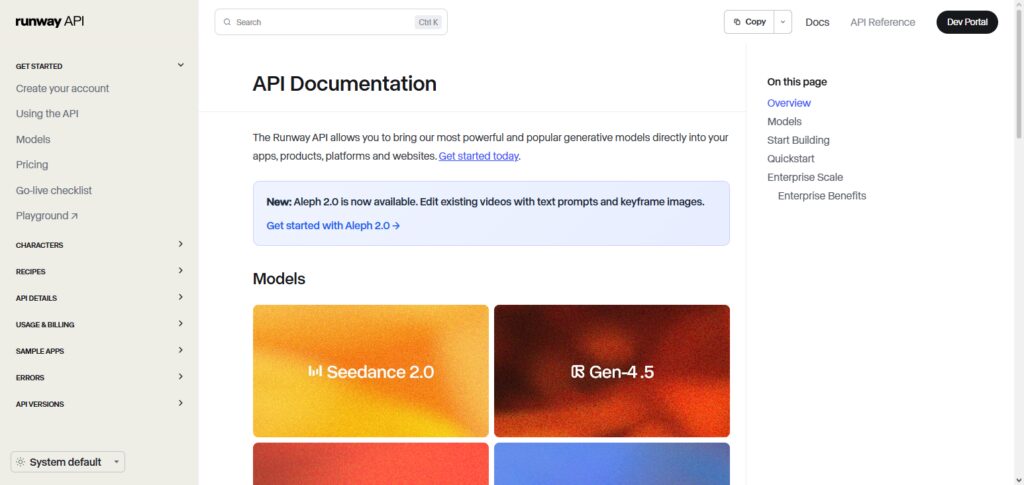Open the Go-live checklist page
Image resolution: width=1024 pixels, height=485 pixels.
[x=54, y=191]
